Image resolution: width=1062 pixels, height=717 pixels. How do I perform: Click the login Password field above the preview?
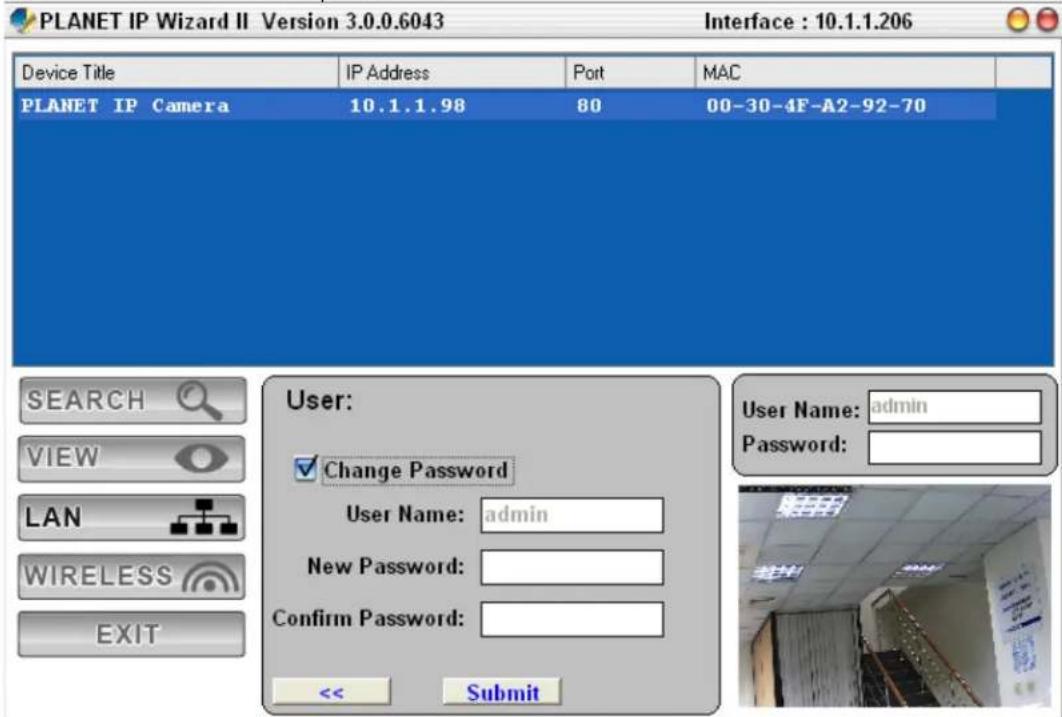[x=954, y=448]
